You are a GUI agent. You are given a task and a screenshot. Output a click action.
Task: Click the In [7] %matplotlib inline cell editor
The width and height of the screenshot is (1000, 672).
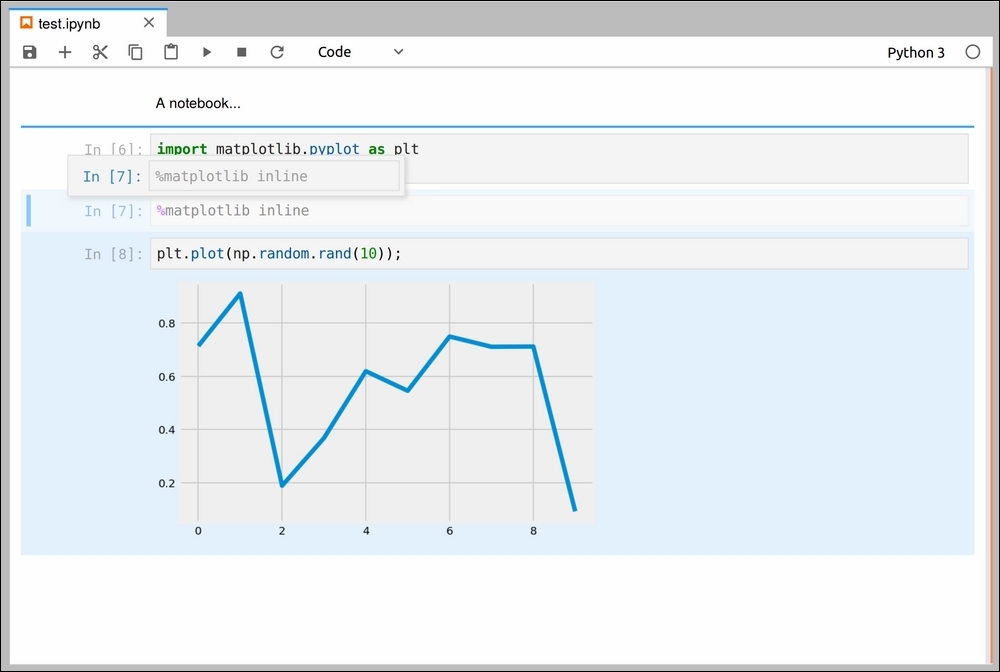point(559,210)
